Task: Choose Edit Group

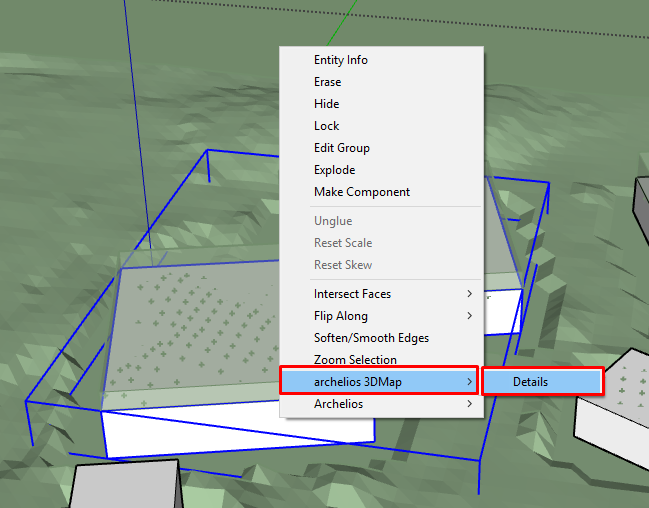Action: tap(381, 148)
